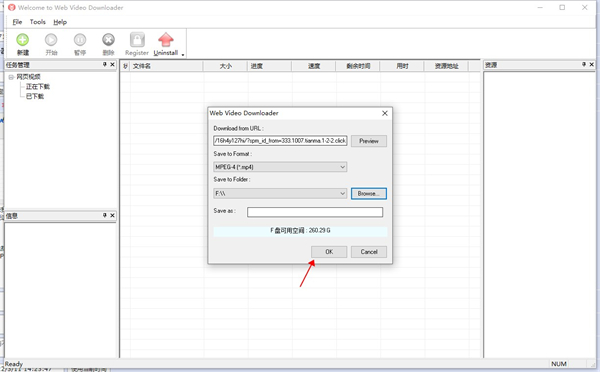
Task: Minimize the Web Video Downloader main window
Action: click(540, 7)
